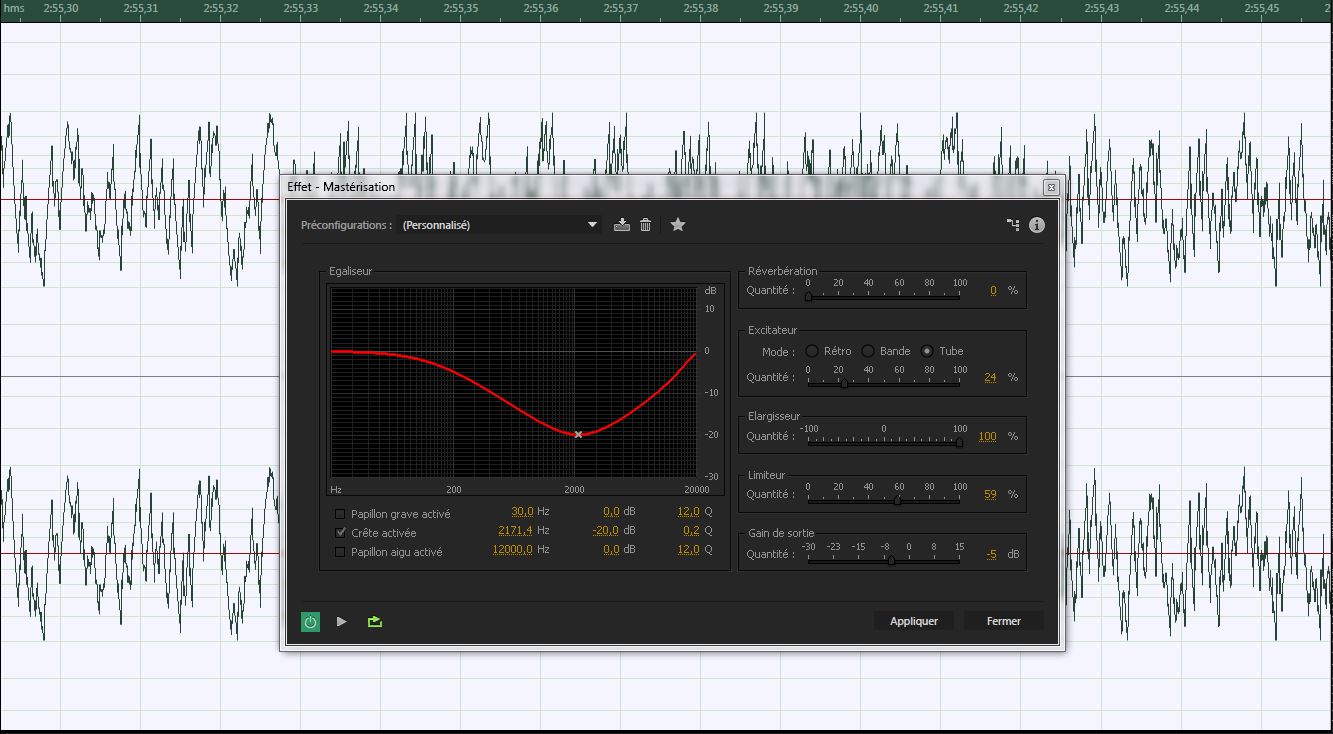Mark preset as favorite with star icon

click(678, 225)
